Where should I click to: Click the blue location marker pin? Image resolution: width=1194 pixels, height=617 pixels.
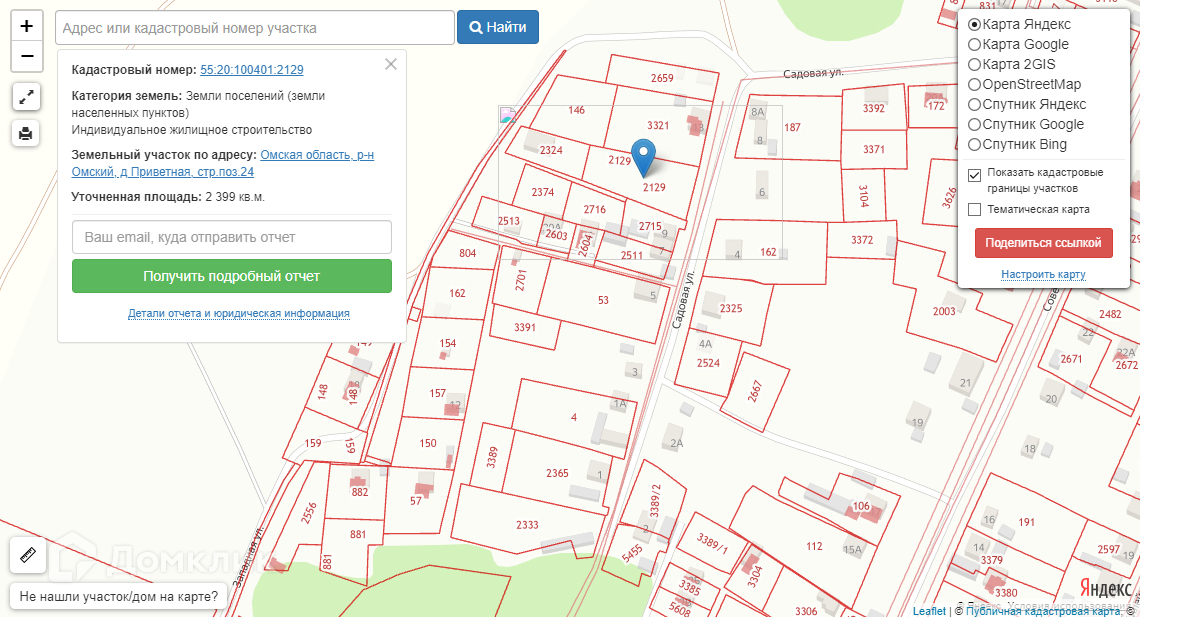pos(644,158)
